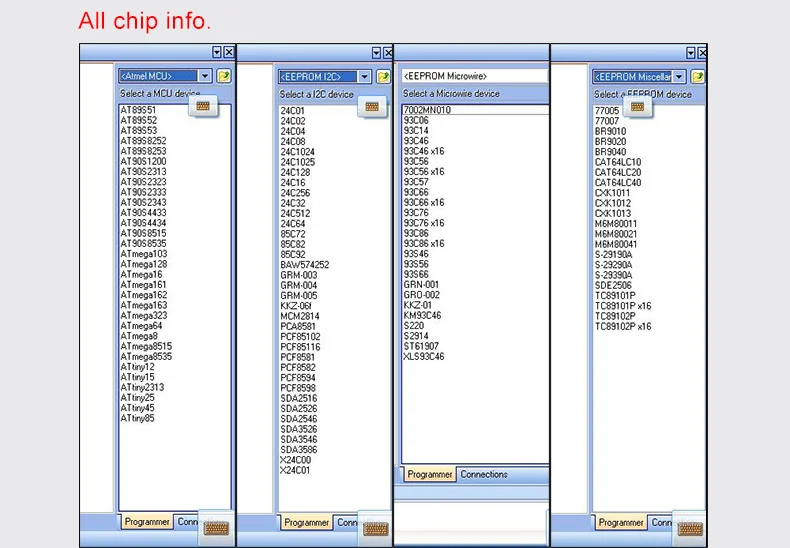Select AT89S8252 device

(143, 141)
